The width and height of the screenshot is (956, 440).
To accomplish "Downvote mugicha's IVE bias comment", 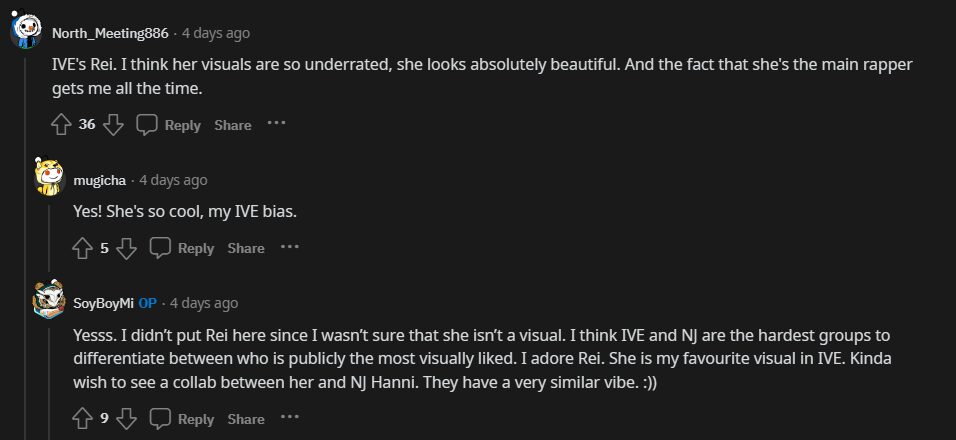I will coord(126,248).
